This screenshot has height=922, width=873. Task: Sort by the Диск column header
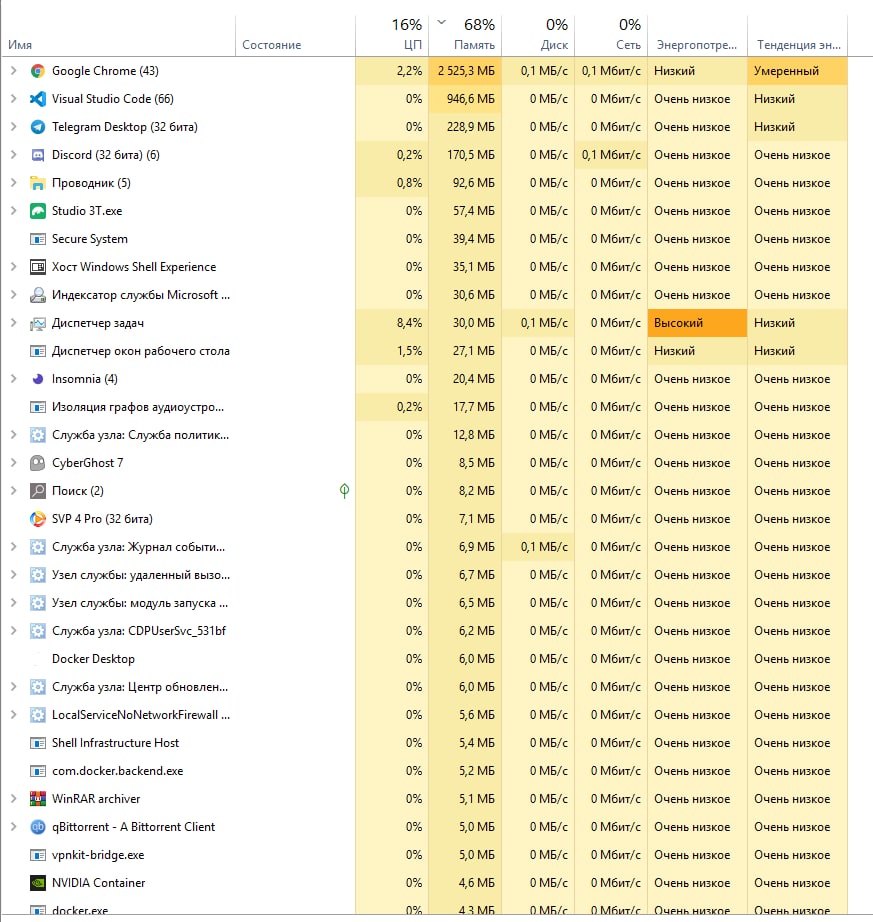538,36
